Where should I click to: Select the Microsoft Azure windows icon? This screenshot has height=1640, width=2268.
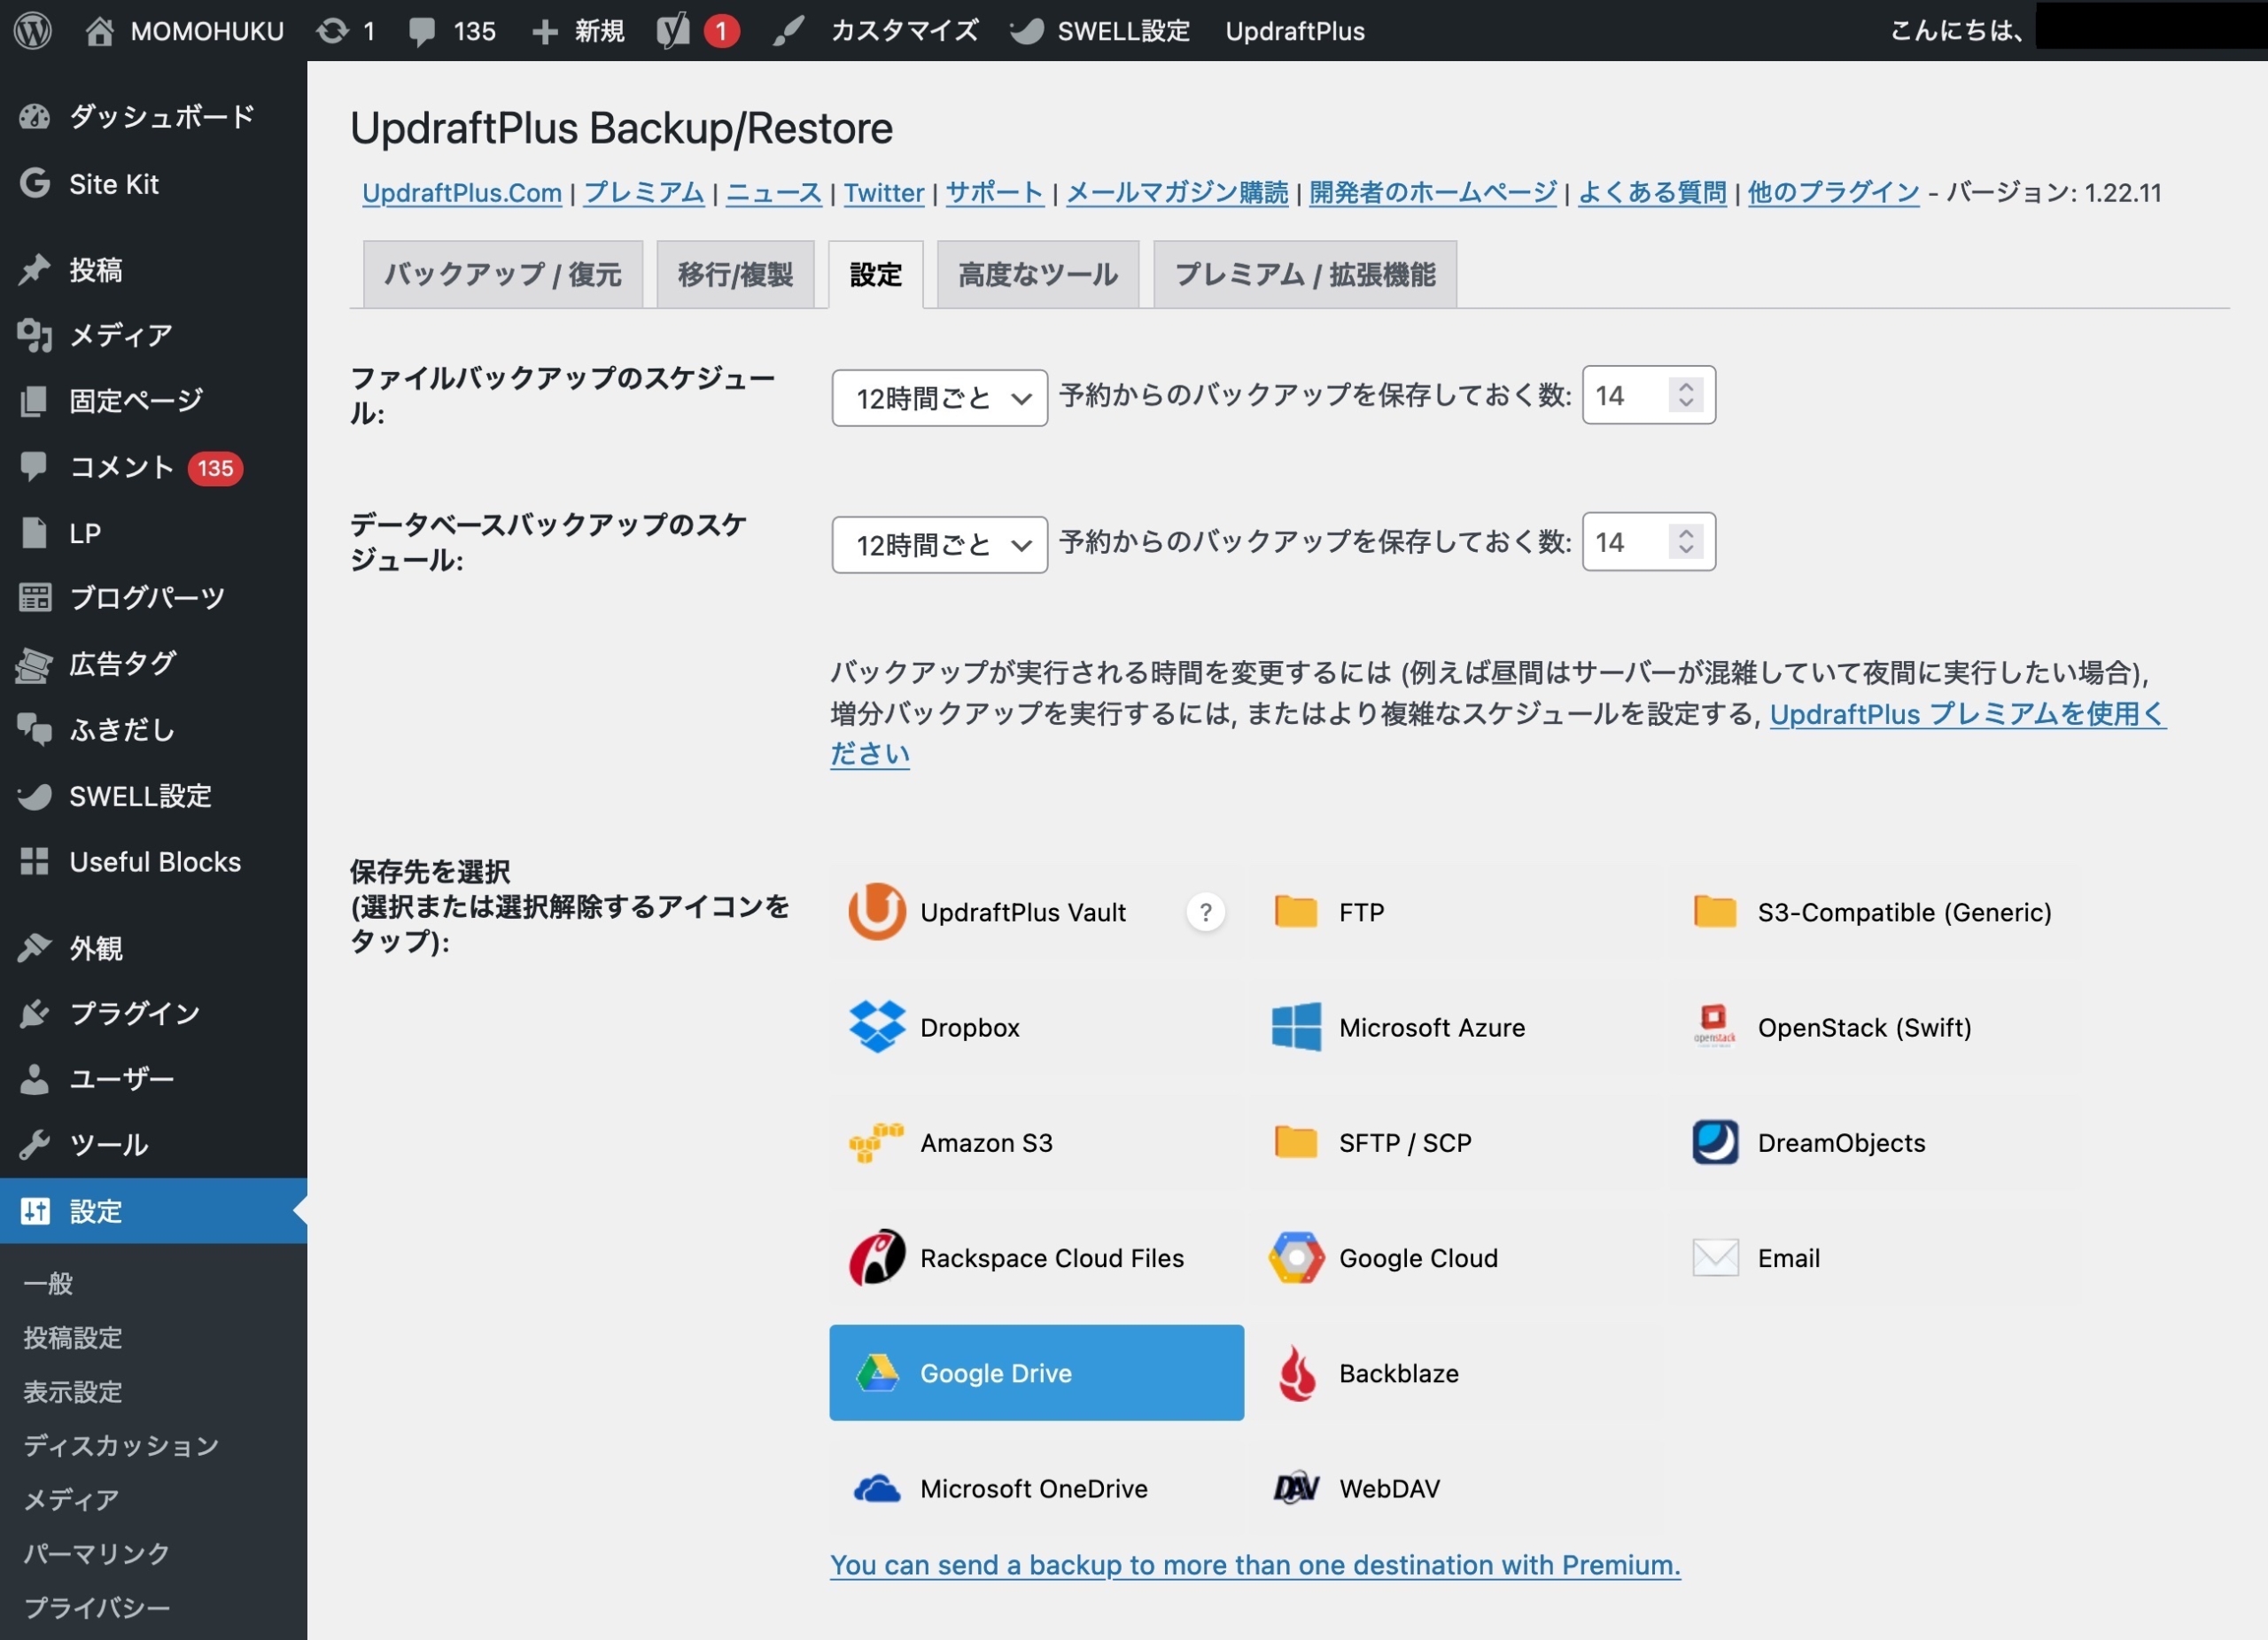click(1296, 1027)
